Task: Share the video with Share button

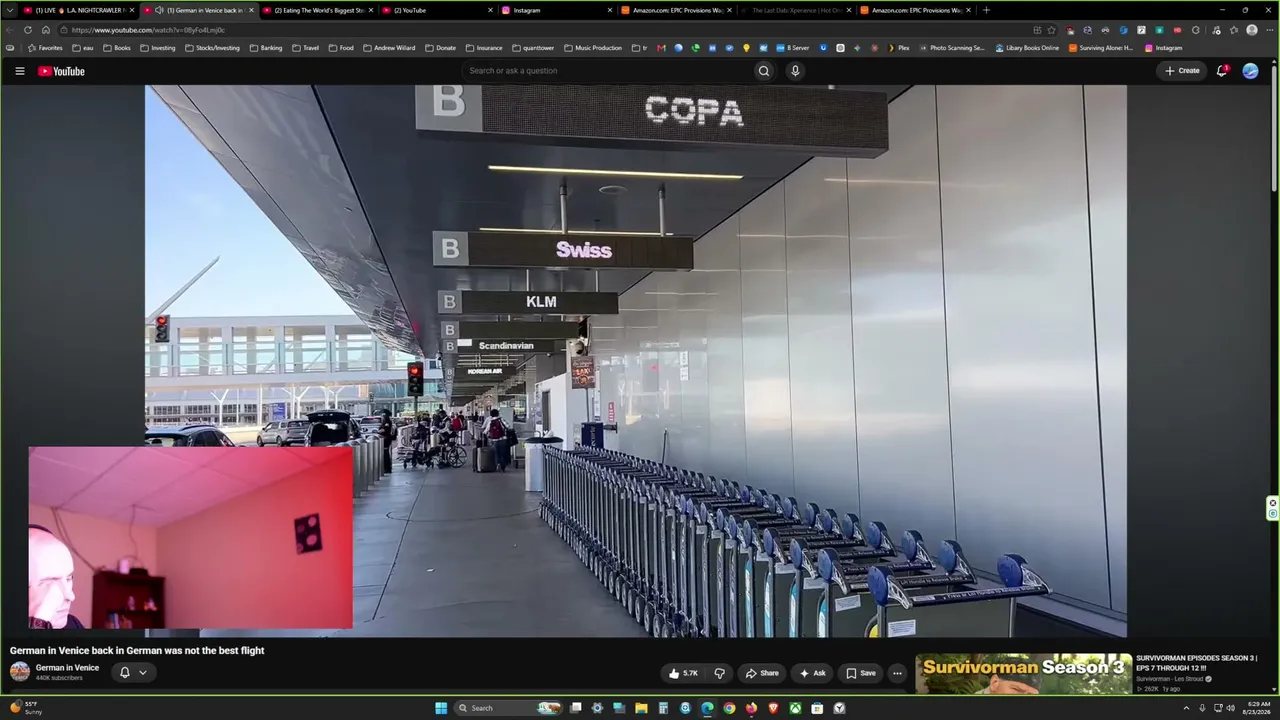Action: pyautogui.click(x=762, y=673)
